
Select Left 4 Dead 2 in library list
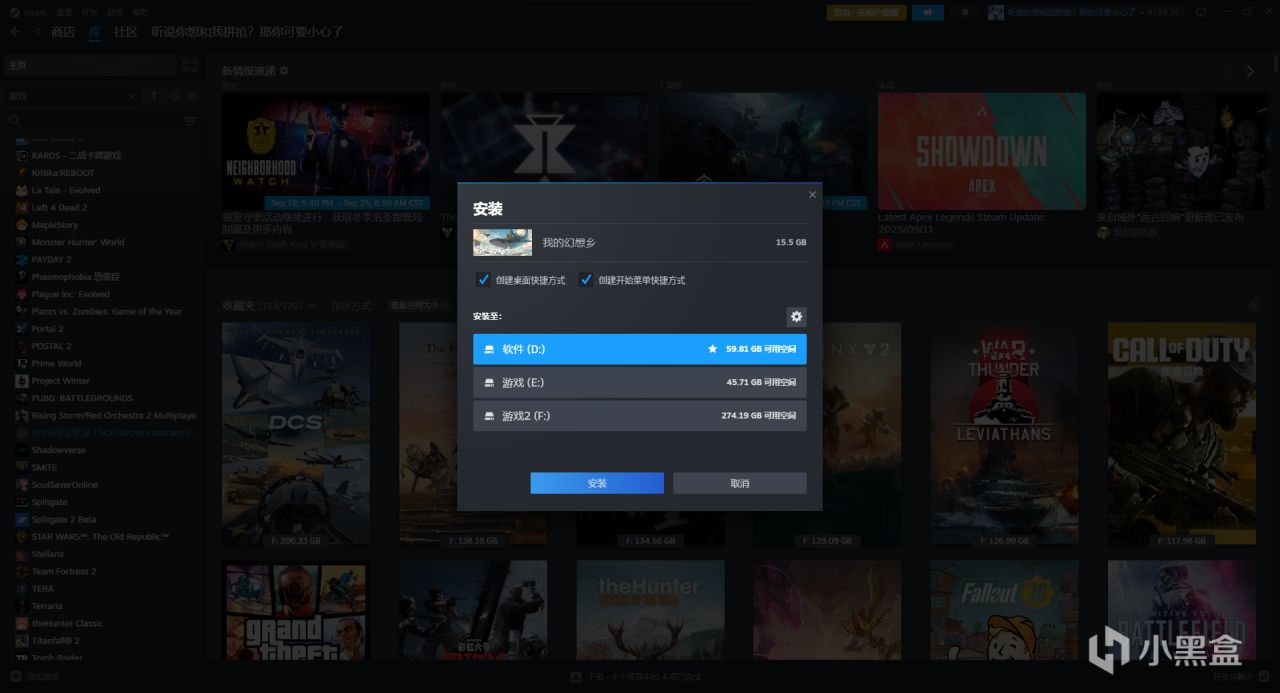[59, 207]
